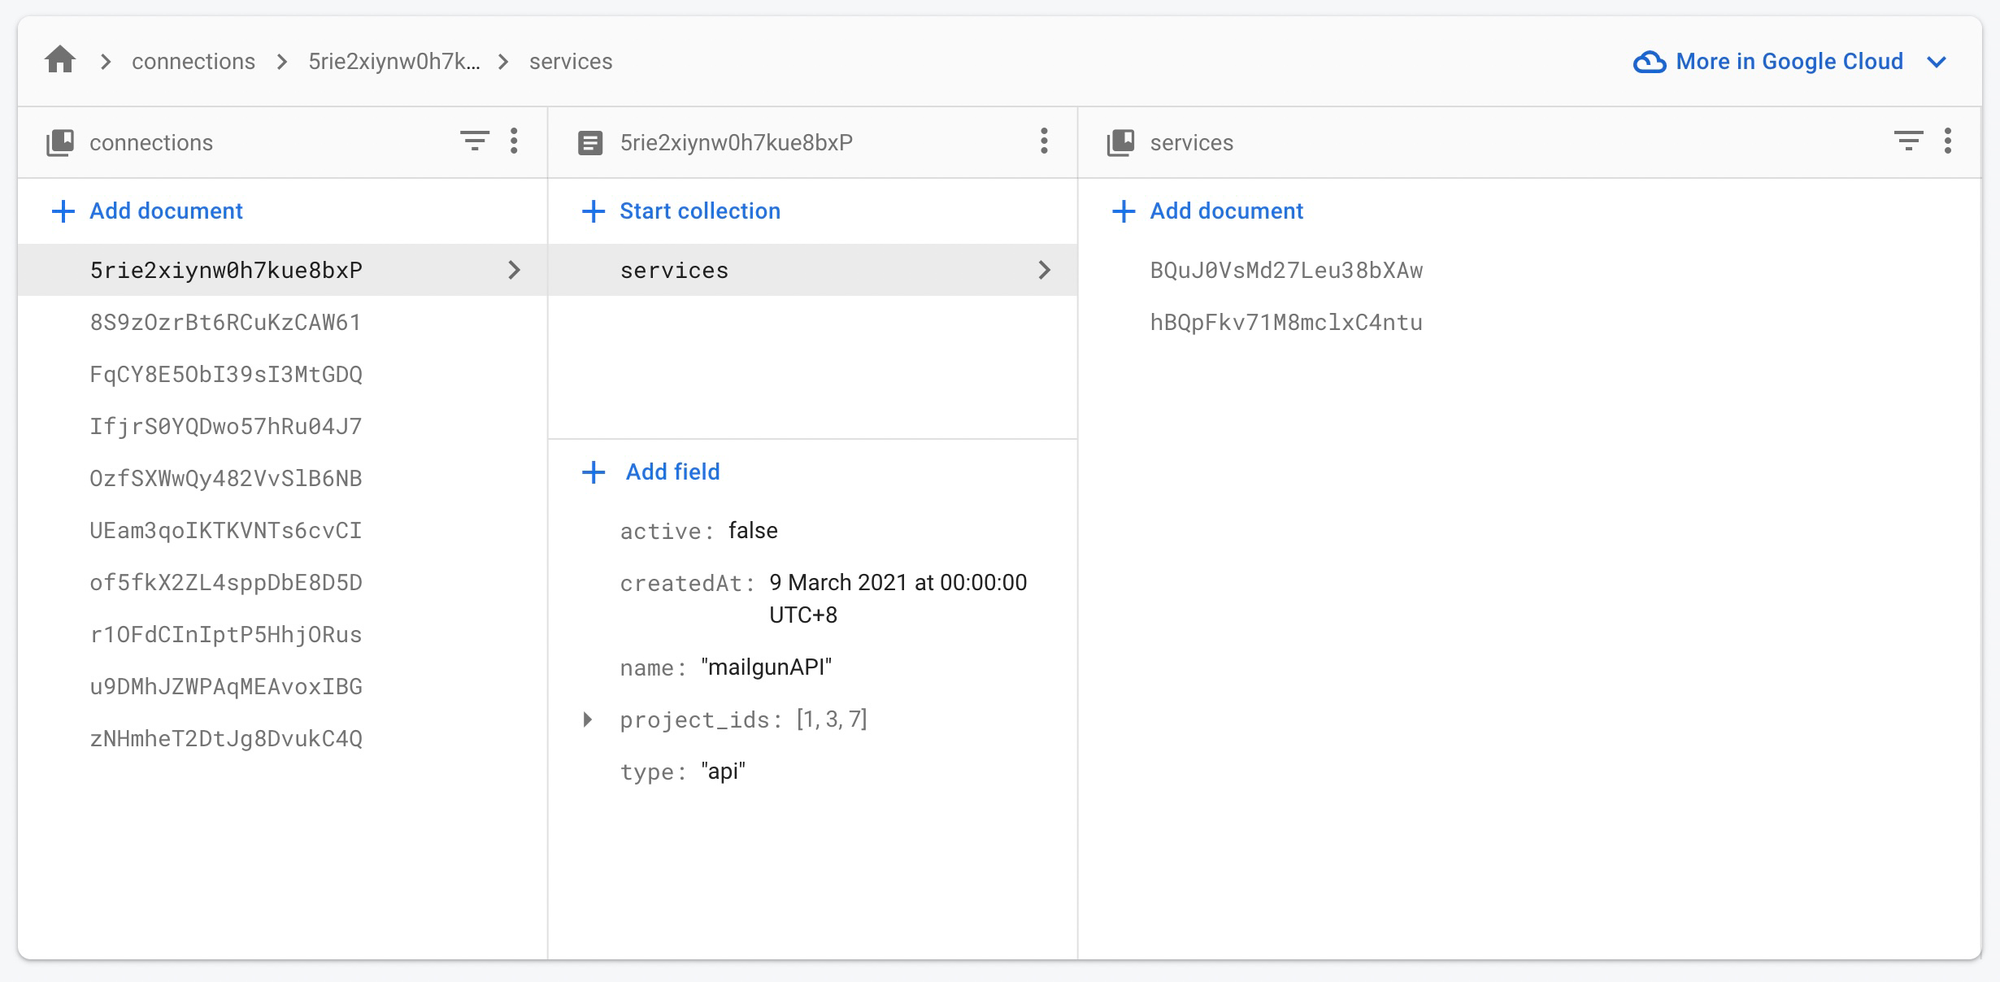Screen dimensions: 2000x982
Task: Select document 8S9zOzrBt6RCuKzCAW61
Action: (225, 322)
